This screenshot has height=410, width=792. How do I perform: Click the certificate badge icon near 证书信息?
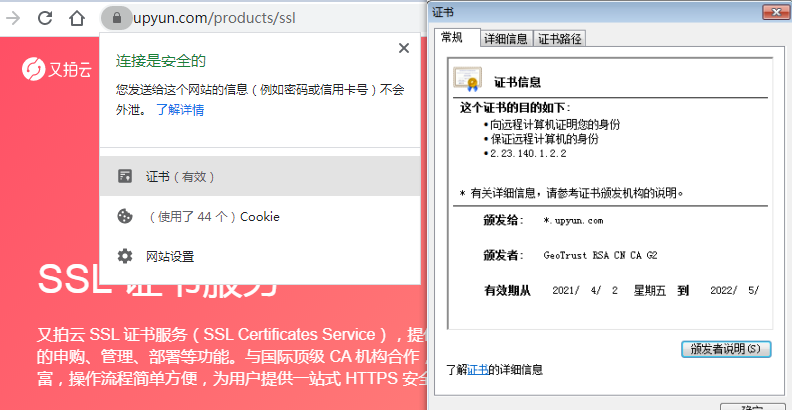(x=468, y=79)
